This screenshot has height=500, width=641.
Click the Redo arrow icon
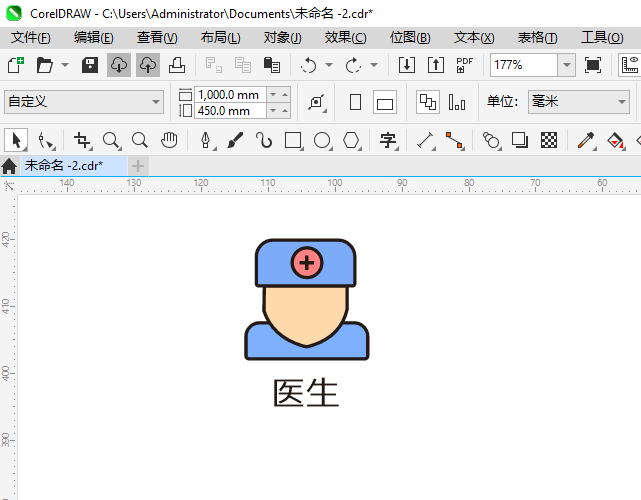click(353, 65)
